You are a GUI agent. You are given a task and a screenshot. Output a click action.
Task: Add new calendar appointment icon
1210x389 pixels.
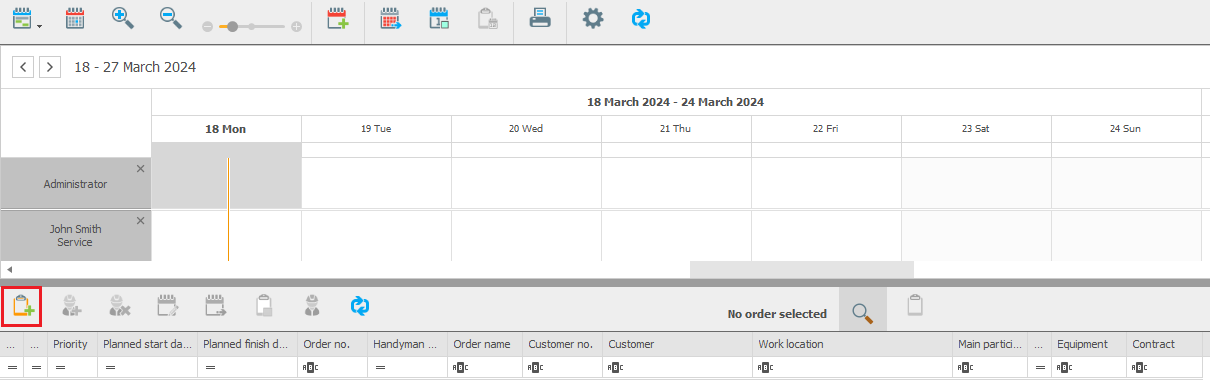[x=338, y=18]
